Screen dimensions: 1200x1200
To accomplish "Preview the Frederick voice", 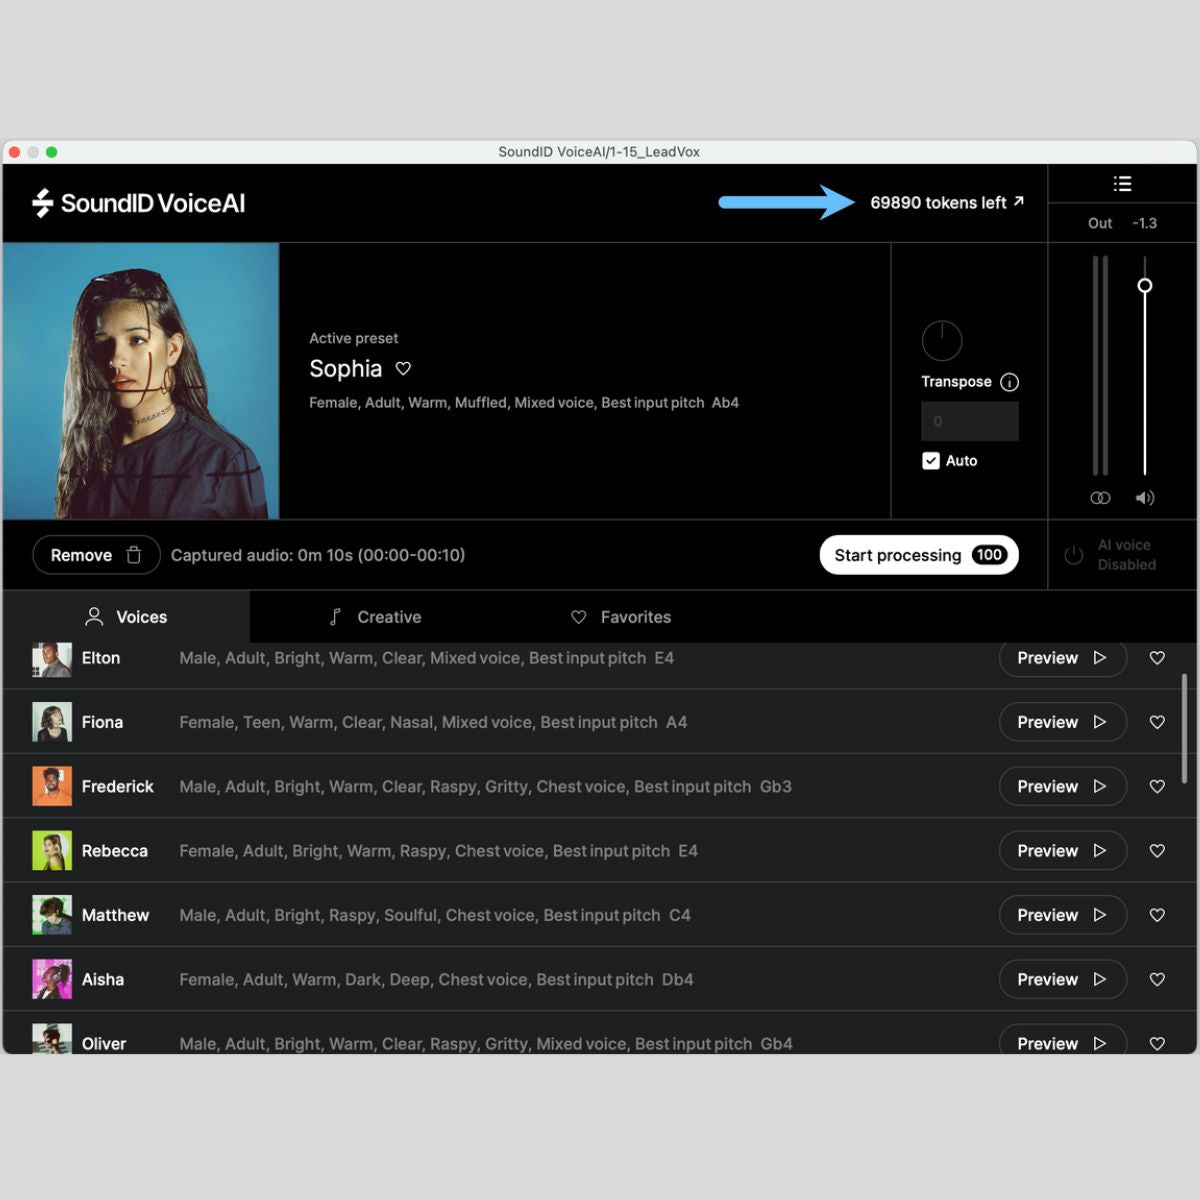I will click(x=1062, y=786).
